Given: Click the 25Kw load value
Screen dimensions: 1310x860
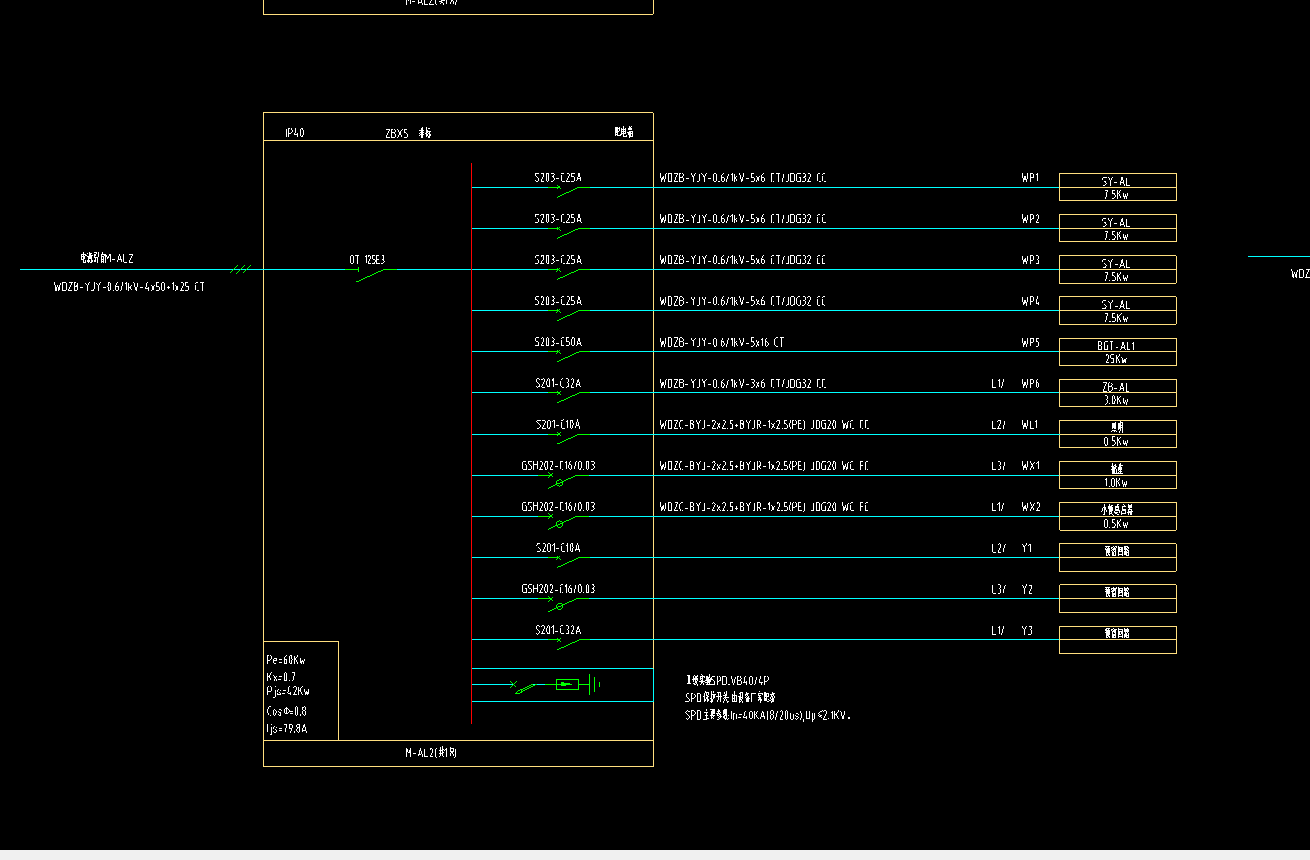Looking at the screenshot, I should tap(1117, 359).
